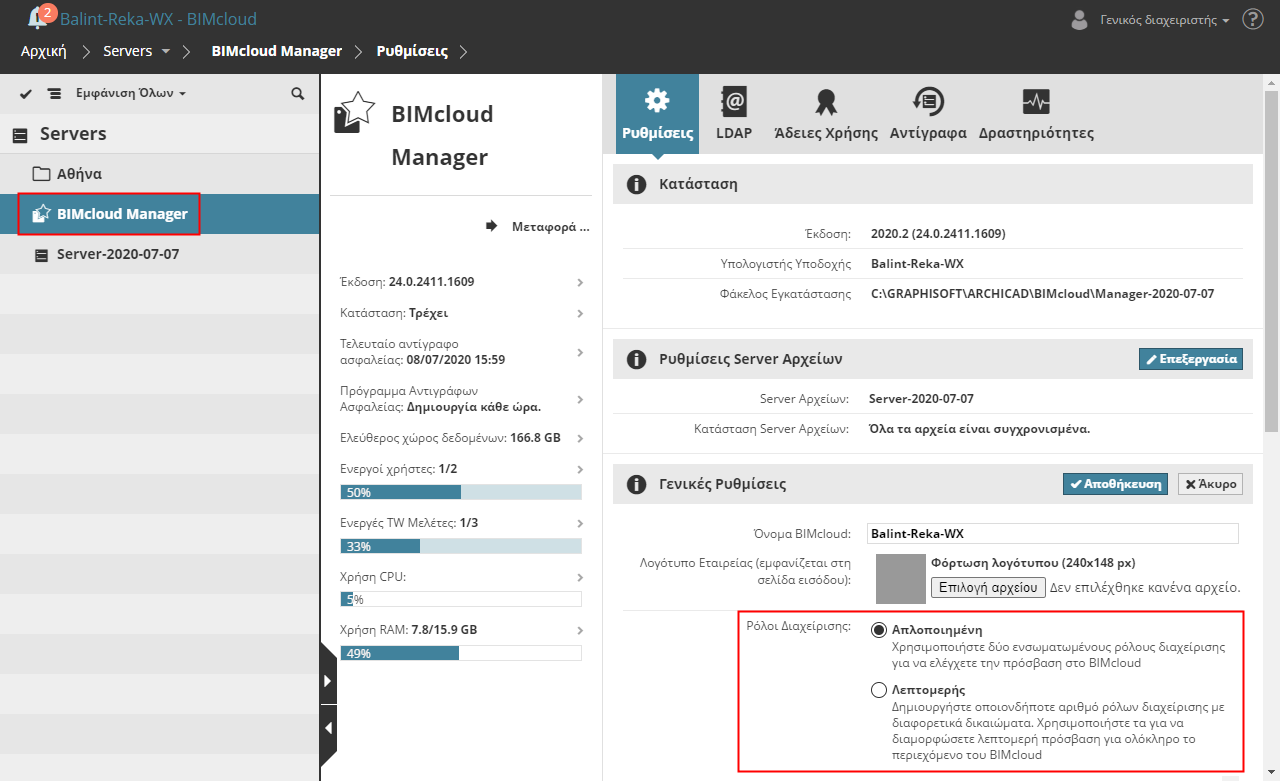Click the checkmark selection icon in sidebar toolbar
The height and width of the screenshot is (781, 1280).
coord(26,93)
